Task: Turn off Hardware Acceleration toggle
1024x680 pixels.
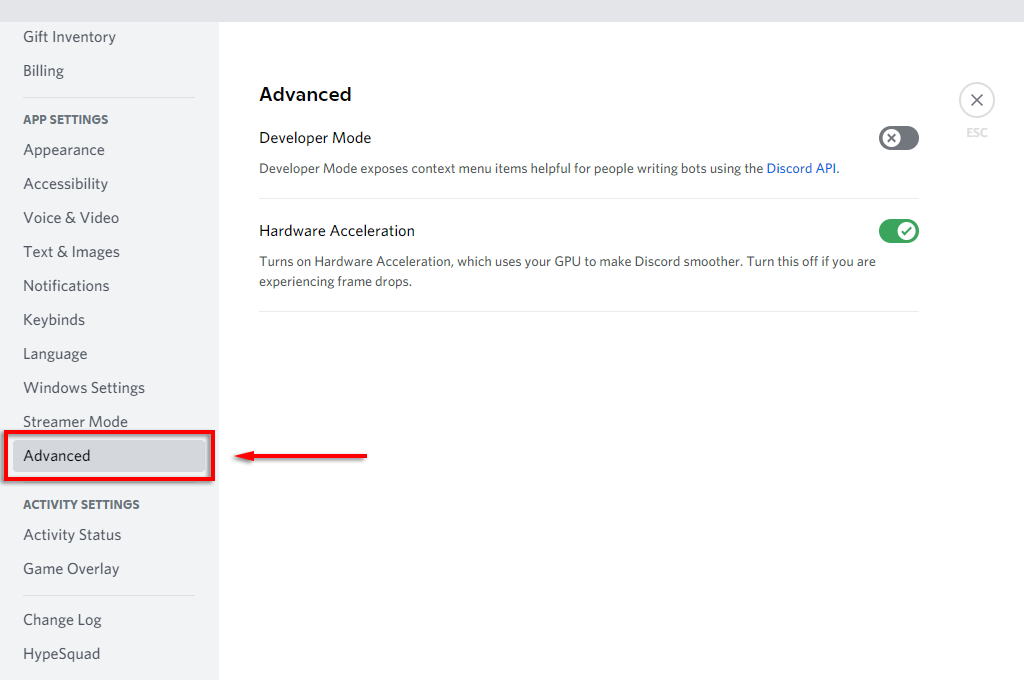Action: click(898, 231)
